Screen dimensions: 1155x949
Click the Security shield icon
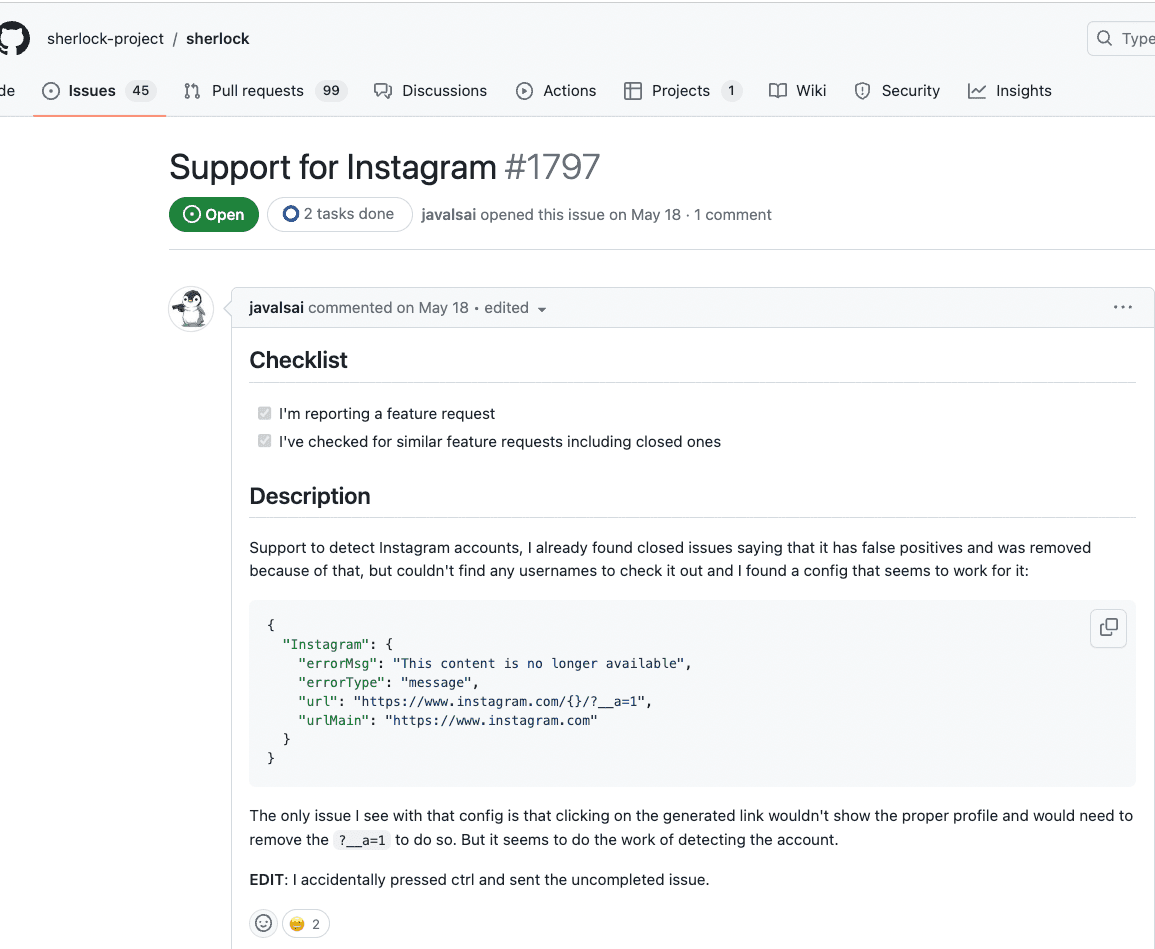coord(862,90)
